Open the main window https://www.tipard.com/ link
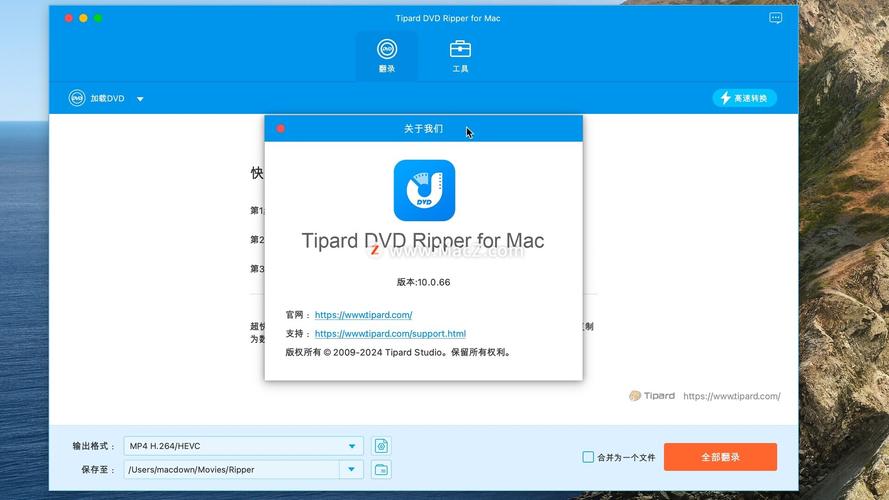 point(731,396)
